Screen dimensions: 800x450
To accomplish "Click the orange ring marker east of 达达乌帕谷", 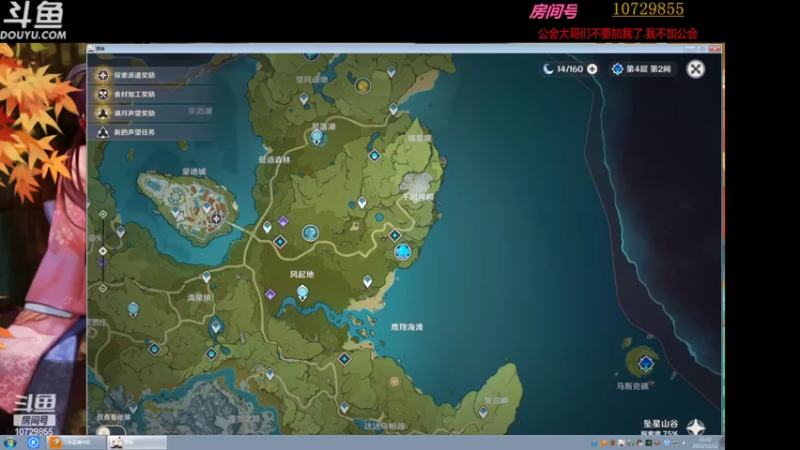I will [394, 381].
